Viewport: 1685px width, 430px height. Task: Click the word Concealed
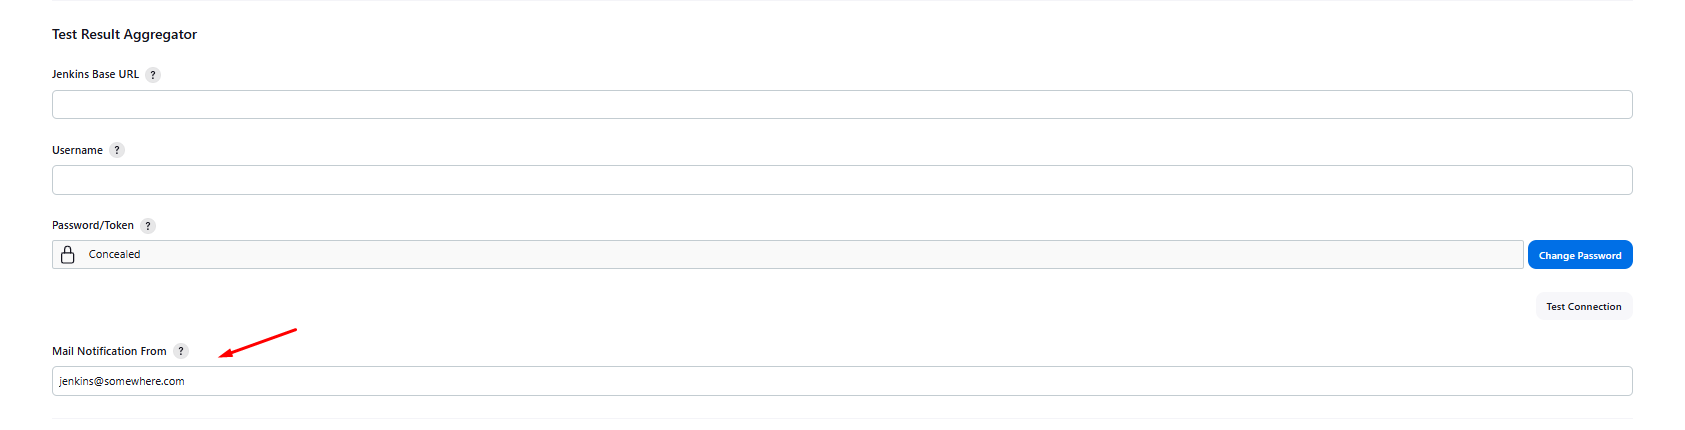pos(114,254)
